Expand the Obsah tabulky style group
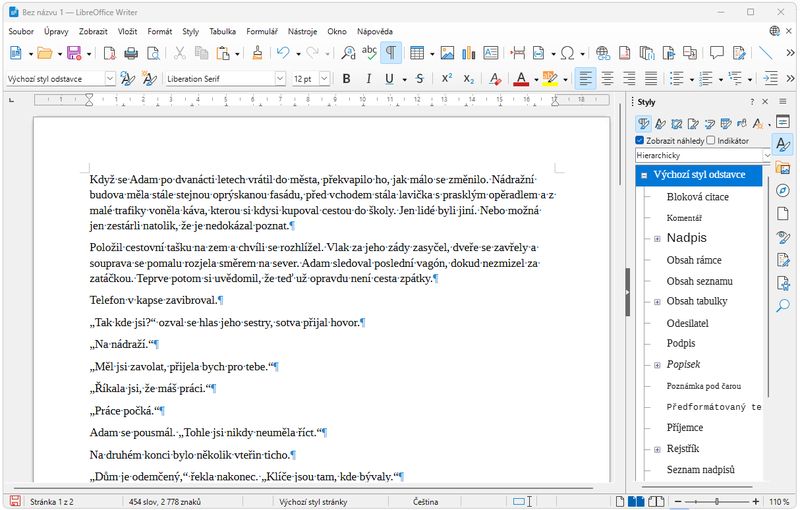800x510 pixels. [x=657, y=302]
